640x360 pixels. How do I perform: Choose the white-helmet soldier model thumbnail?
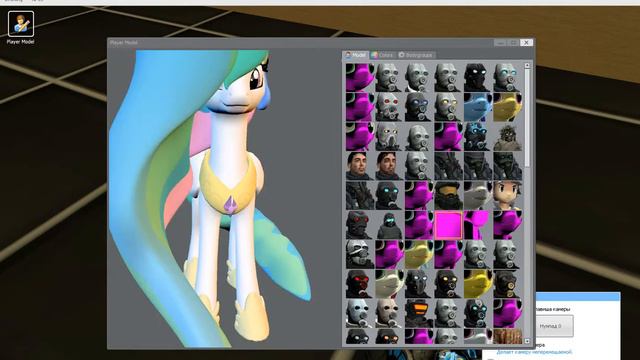pyautogui.click(x=360, y=254)
